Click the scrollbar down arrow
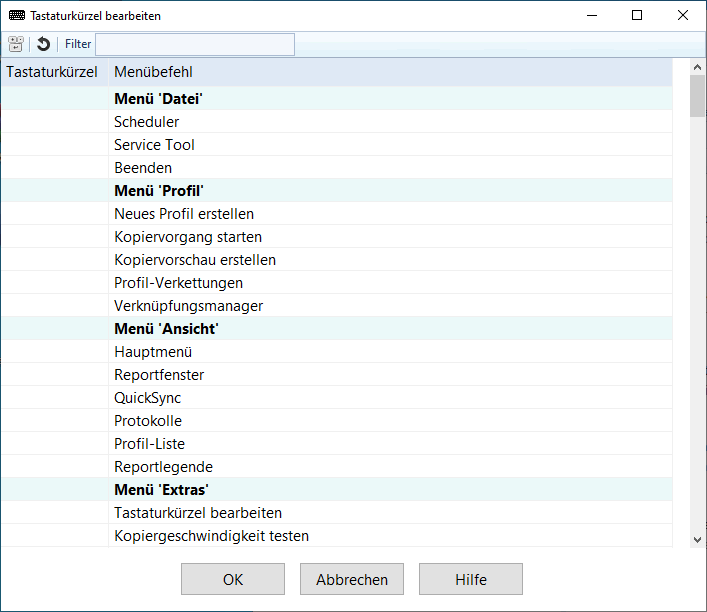 pos(697,539)
